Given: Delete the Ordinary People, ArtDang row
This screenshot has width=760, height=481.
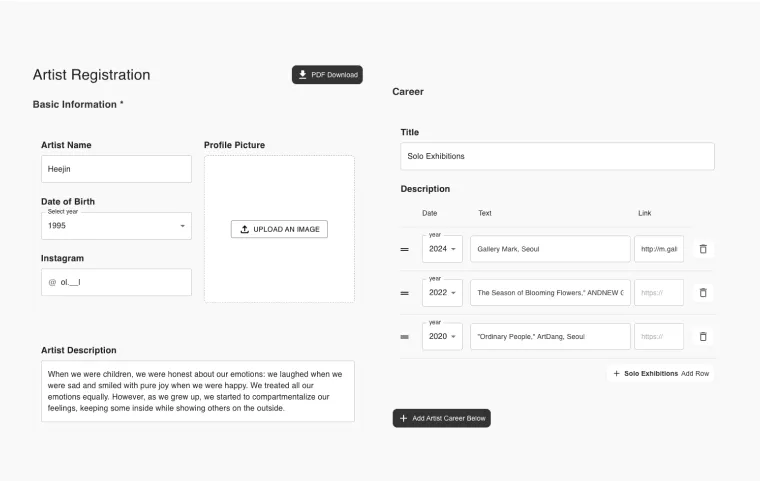Looking at the screenshot, I should click(x=703, y=337).
